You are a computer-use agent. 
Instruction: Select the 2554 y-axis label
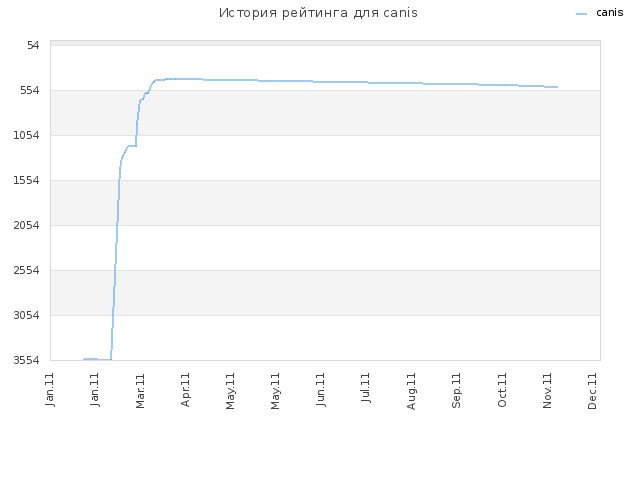click(x=27, y=270)
